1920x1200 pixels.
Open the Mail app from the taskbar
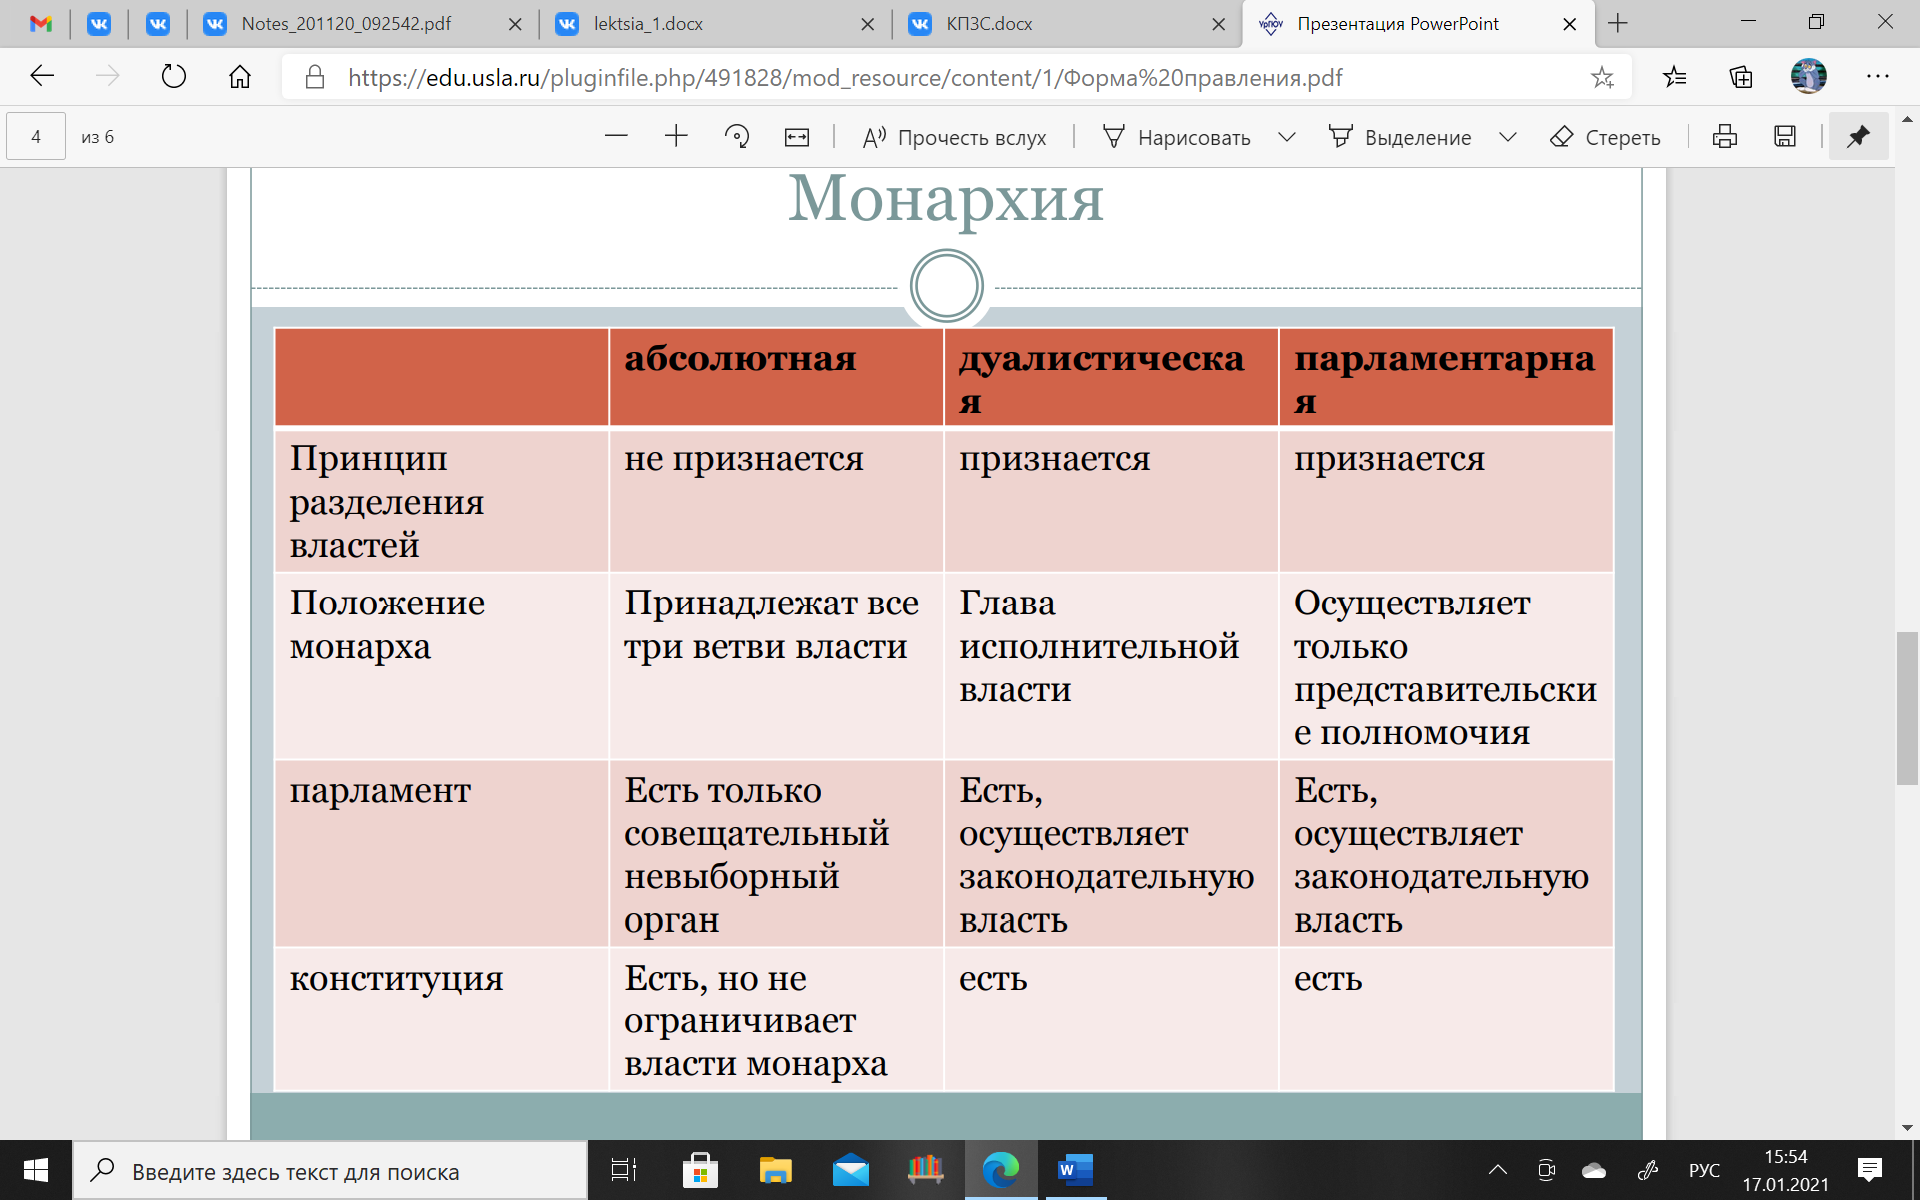[x=850, y=1170]
